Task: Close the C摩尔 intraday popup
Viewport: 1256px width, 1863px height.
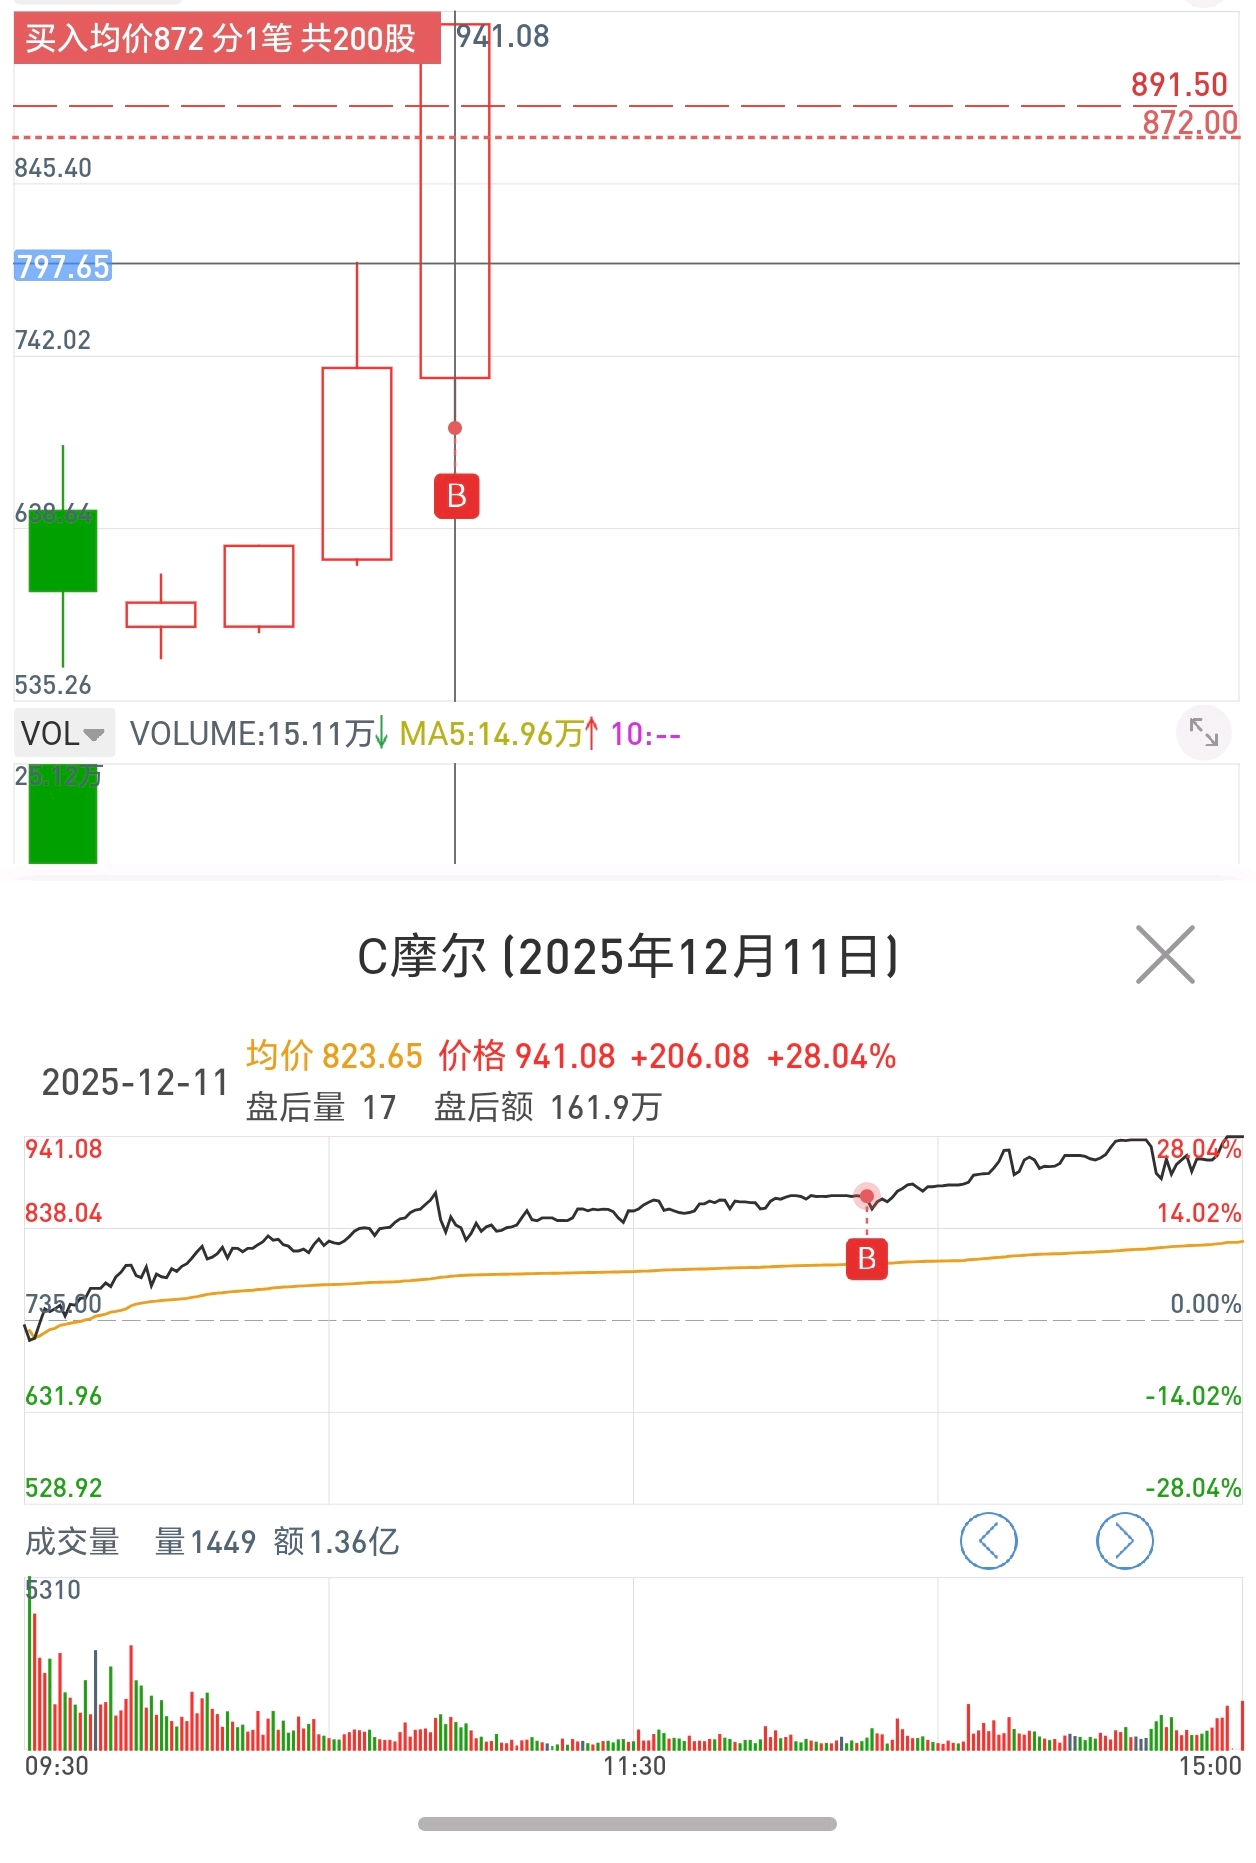Action: [x=1165, y=955]
